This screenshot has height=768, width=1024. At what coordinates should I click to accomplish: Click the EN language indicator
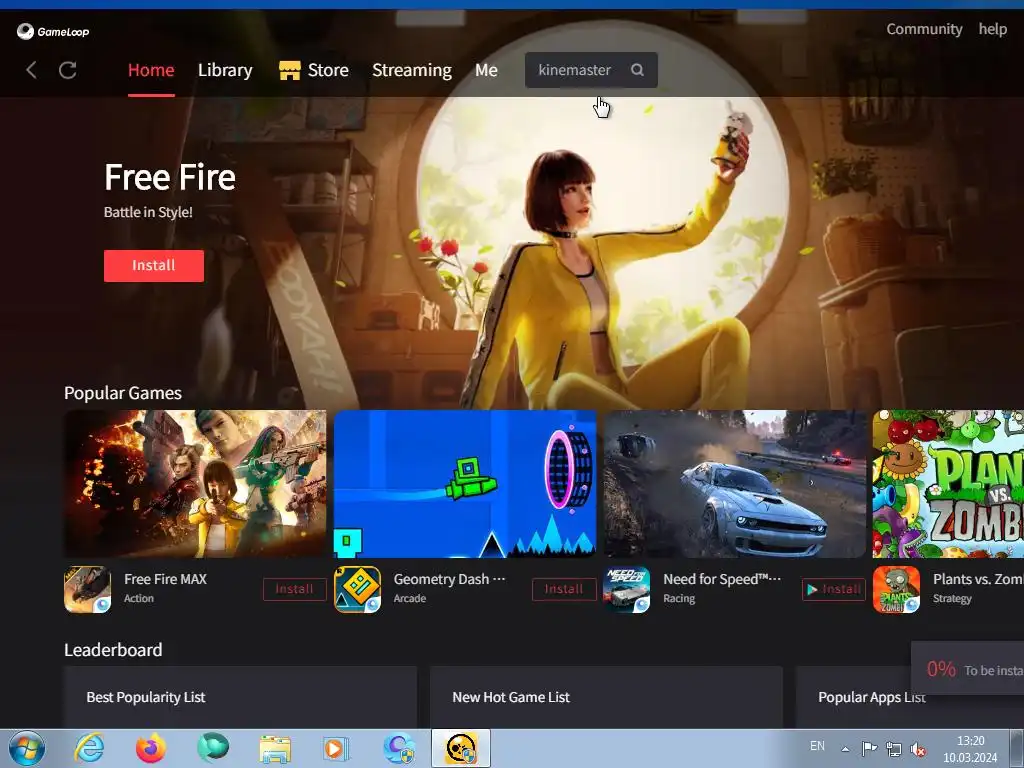tap(817, 746)
